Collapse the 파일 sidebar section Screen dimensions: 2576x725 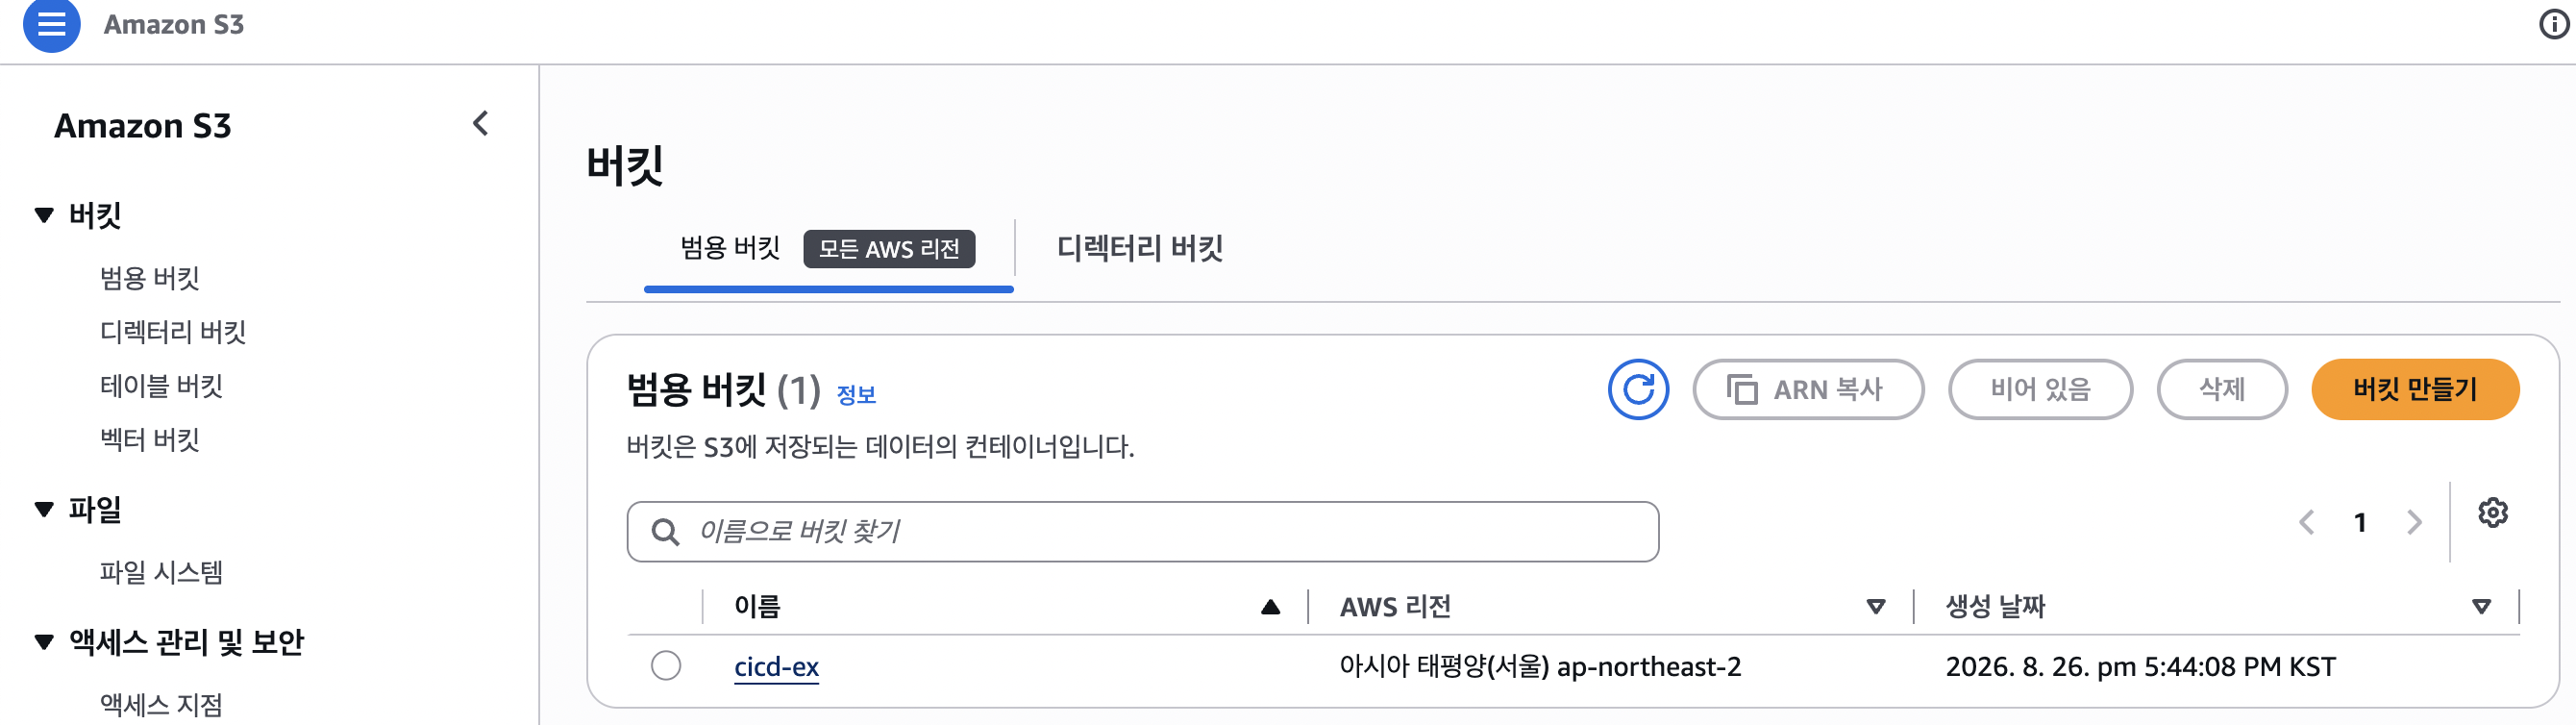point(44,509)
